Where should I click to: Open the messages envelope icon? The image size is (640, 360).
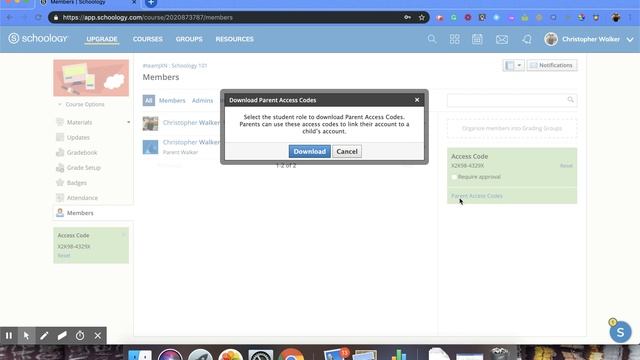click(502, 39)
